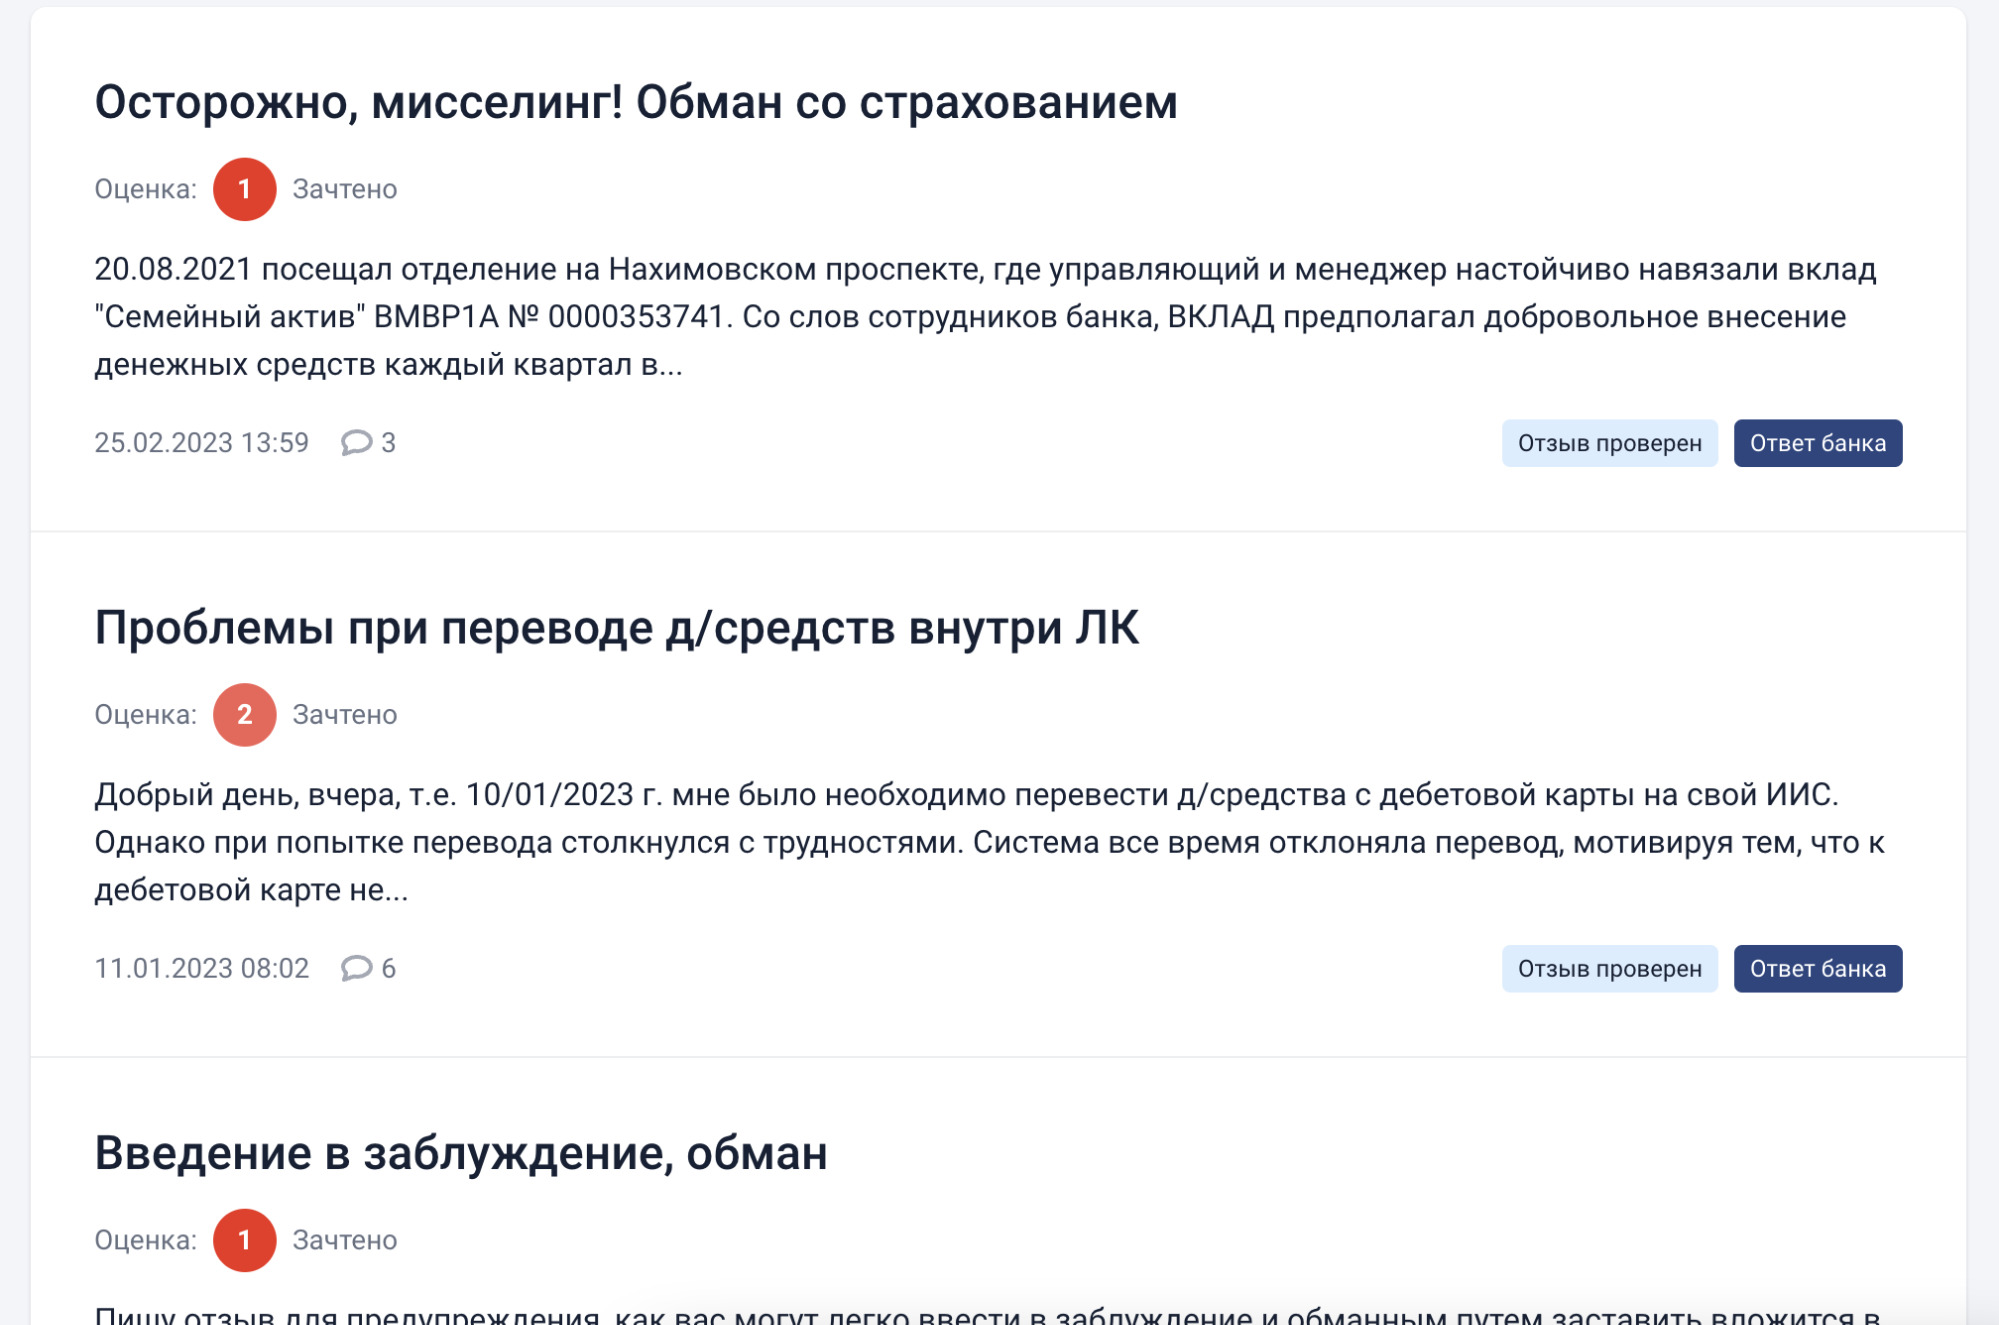The width and height of the screenshot is (1999, 1325).
Task: Click 'Отзыв проверен' badge on 11.01.2023 review
Action: point(1609,968)
